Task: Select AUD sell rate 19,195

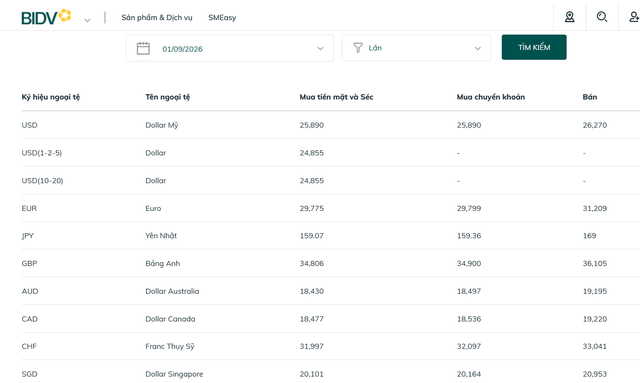Action: coord(595,291)
